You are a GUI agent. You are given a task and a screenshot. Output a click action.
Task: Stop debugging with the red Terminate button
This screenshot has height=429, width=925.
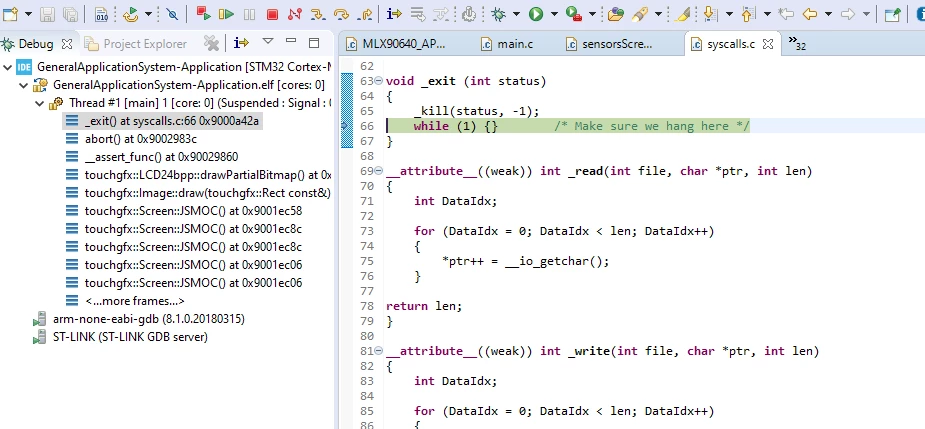tap(272, 14)
